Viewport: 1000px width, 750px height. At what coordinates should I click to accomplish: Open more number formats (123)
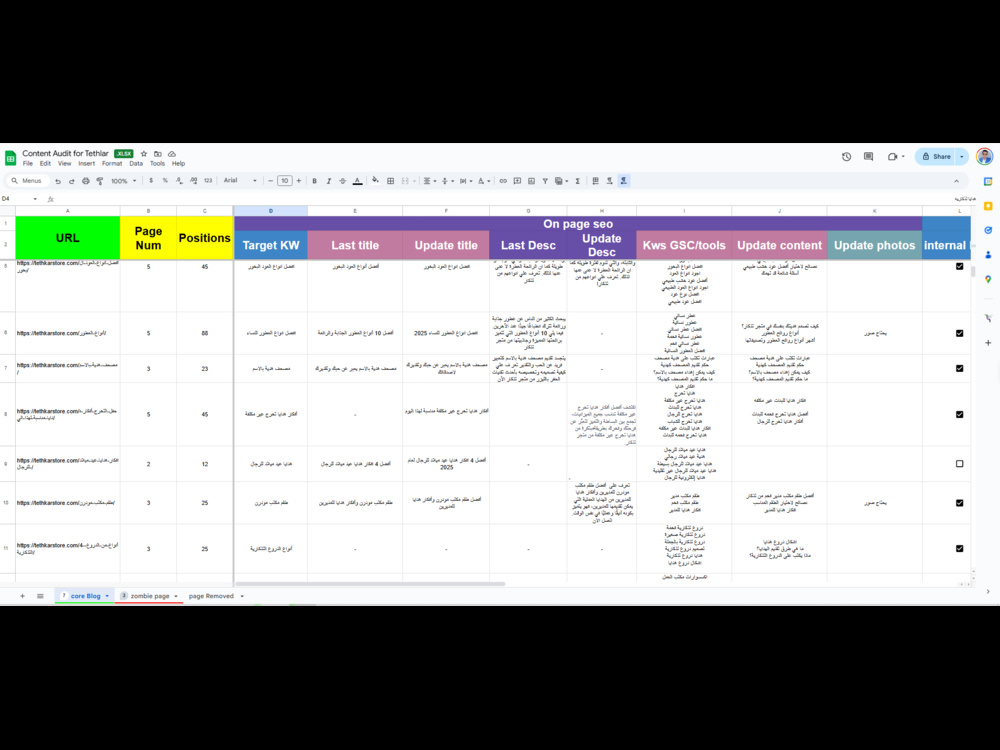pos(208,181)
